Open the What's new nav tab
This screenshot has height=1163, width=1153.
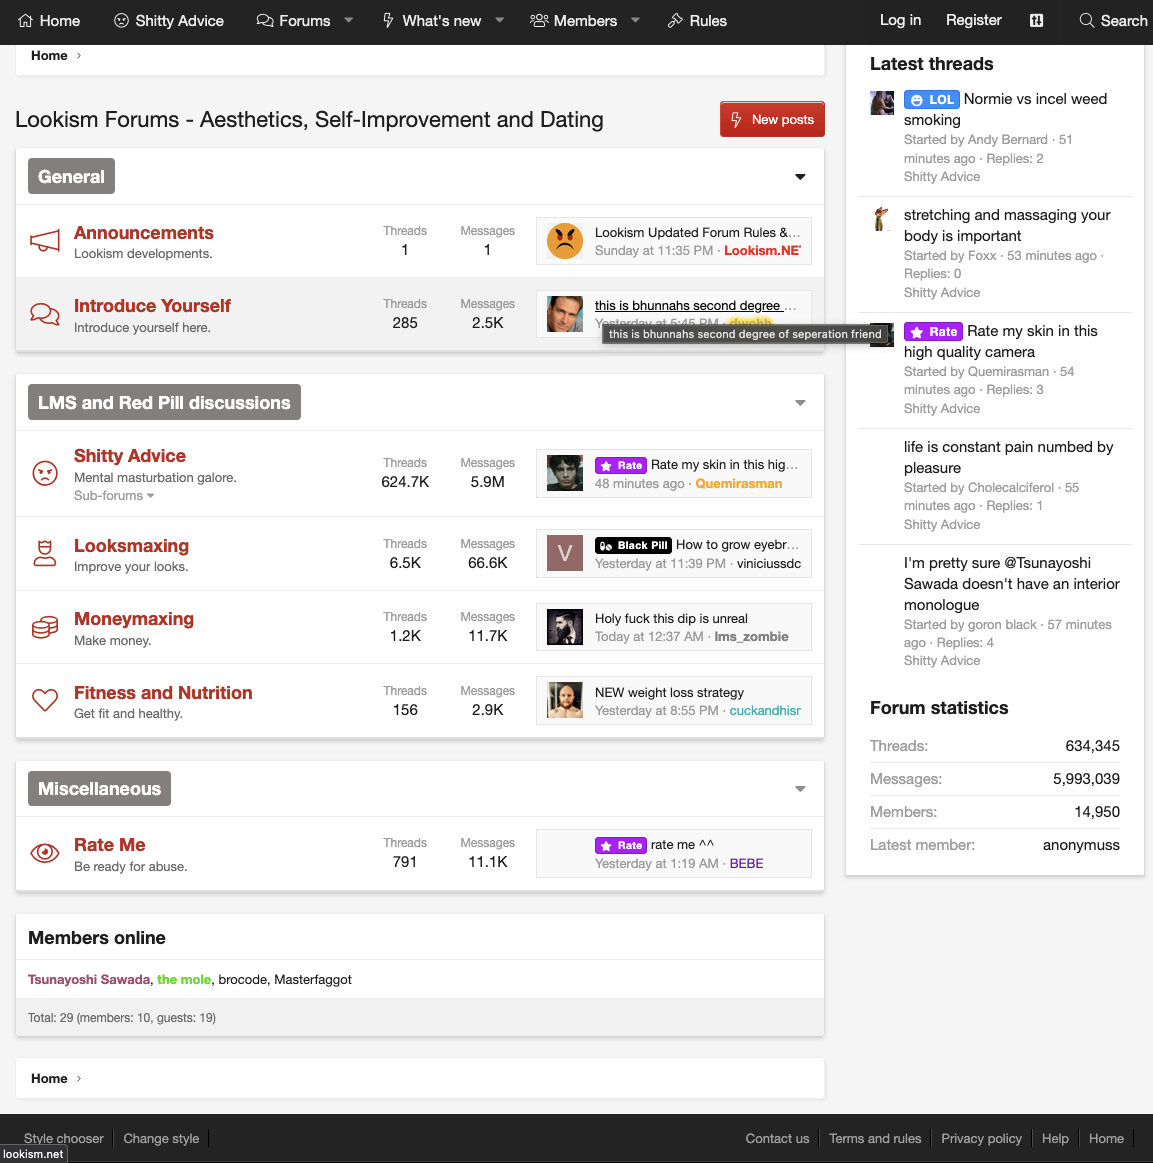click(x=441, y=21)
